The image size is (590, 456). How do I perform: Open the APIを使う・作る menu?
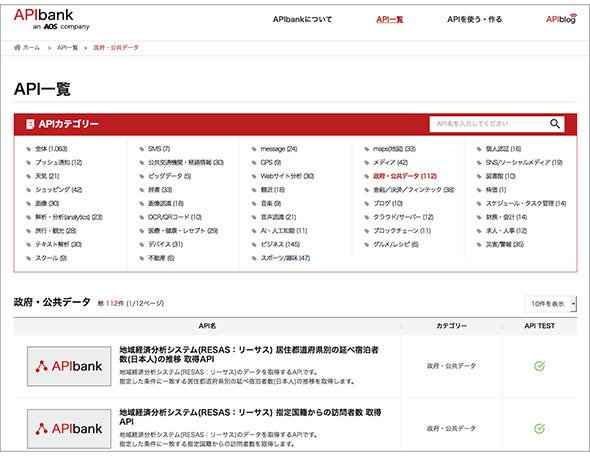click(474, 19)
